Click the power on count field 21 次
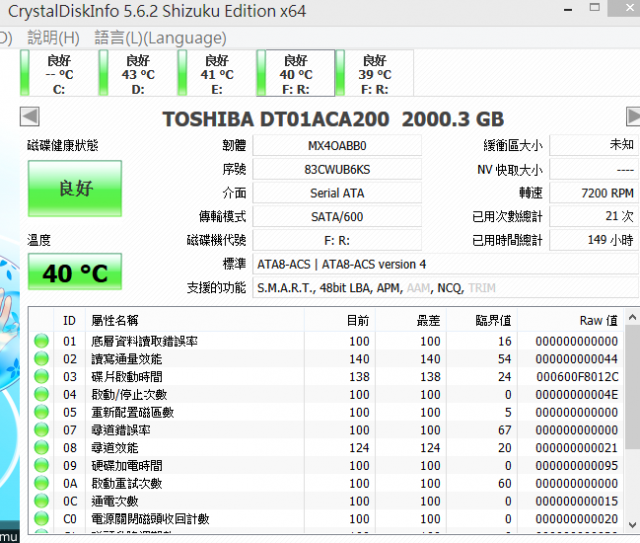 coord(593,216)
